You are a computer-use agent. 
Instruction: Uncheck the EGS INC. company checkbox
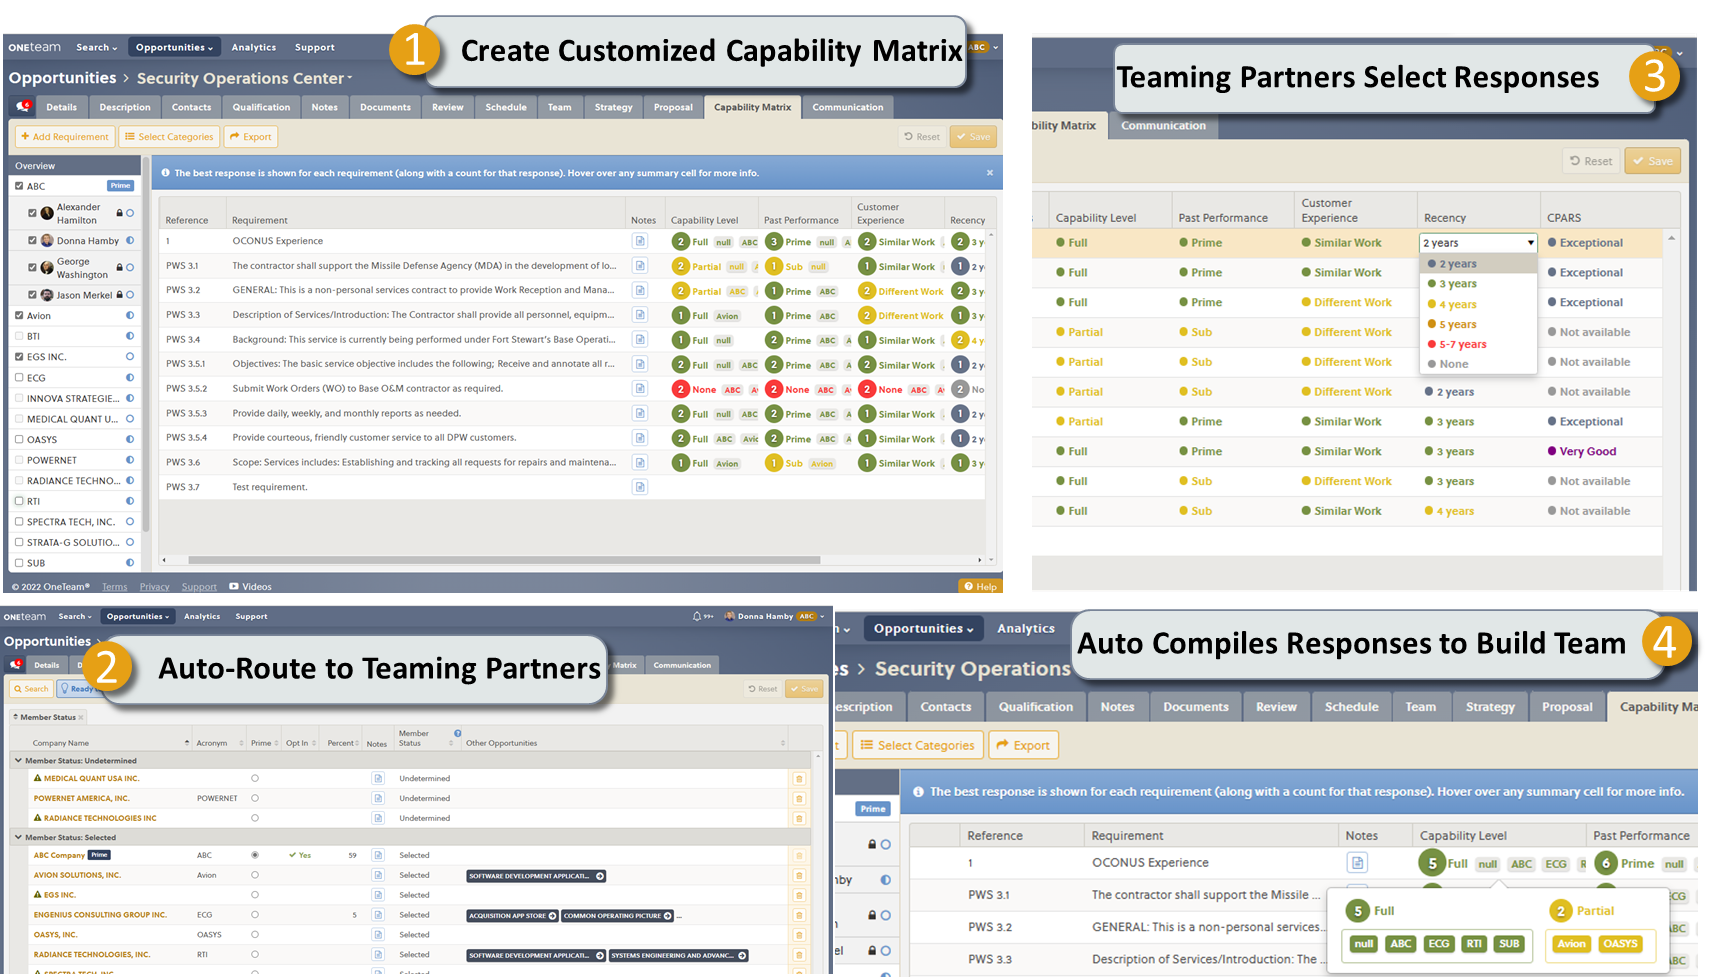(18, 357)
